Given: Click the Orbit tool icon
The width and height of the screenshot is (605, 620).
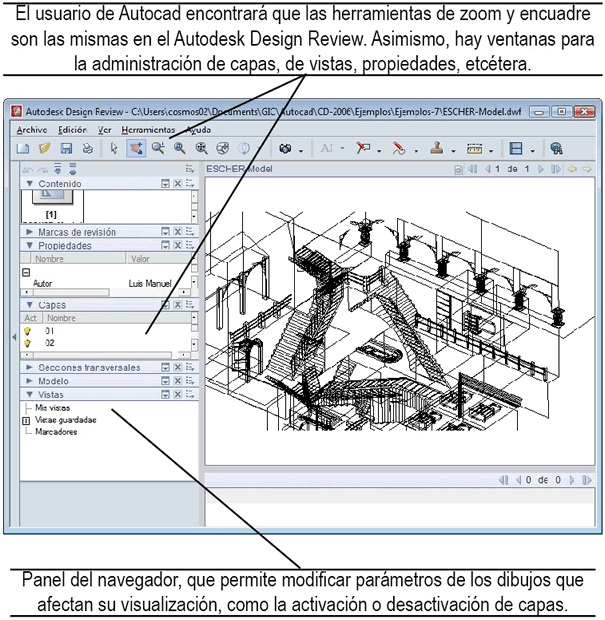Looking at the screenshot, I should (223, 149).
